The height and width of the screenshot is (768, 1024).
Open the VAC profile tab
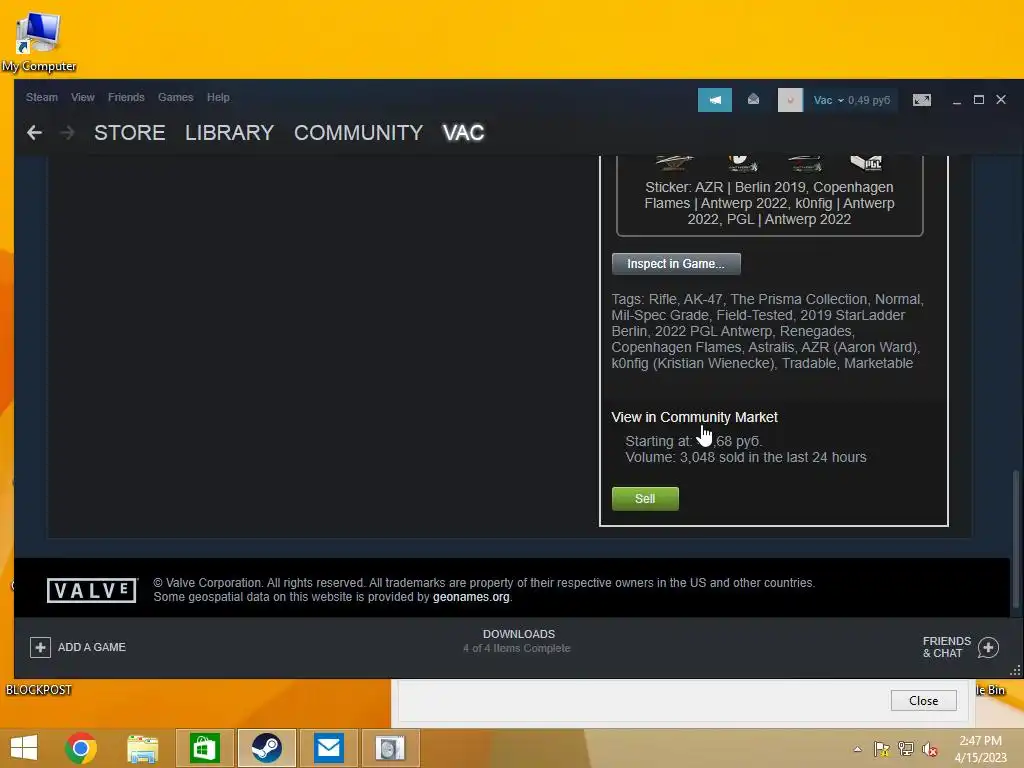(x=464, y=133)
